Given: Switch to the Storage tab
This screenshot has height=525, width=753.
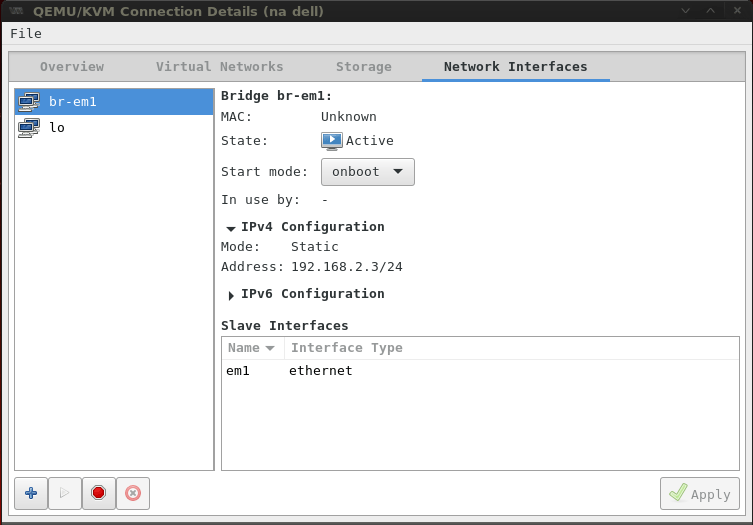Looking at the screenshot, I should click(364, 67).
